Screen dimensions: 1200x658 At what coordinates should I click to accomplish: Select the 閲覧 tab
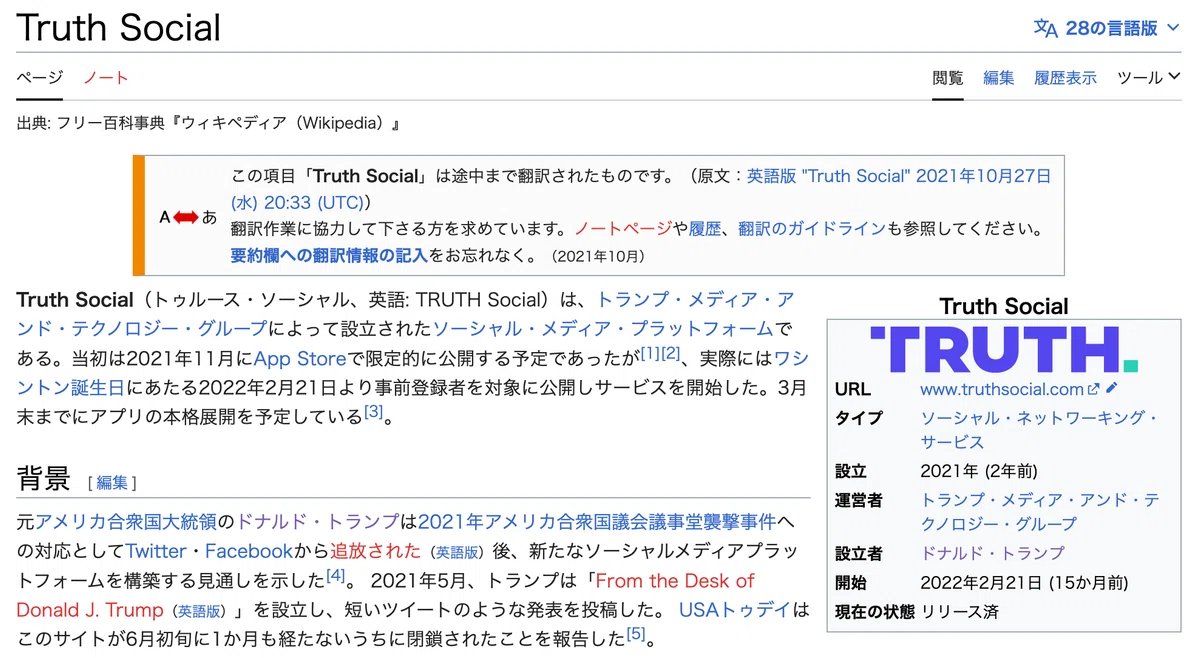(x=947, y=77)
